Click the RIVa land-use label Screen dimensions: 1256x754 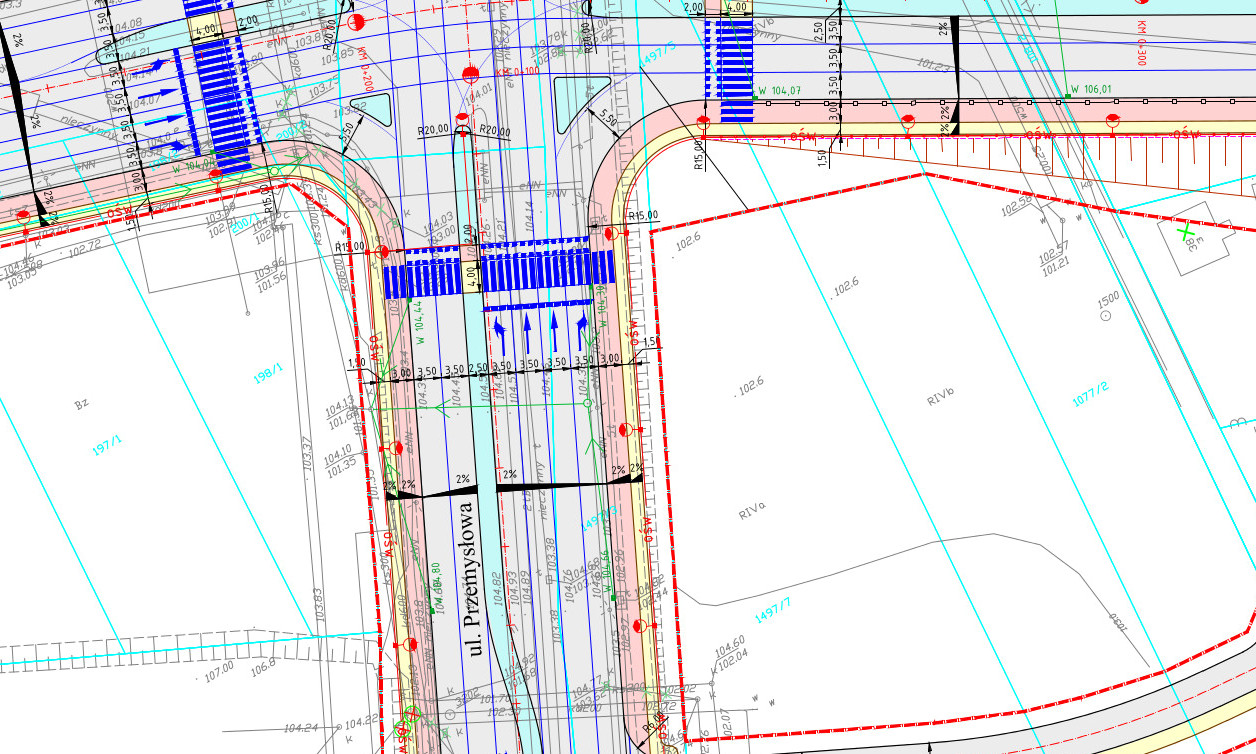tap(753, 515)
